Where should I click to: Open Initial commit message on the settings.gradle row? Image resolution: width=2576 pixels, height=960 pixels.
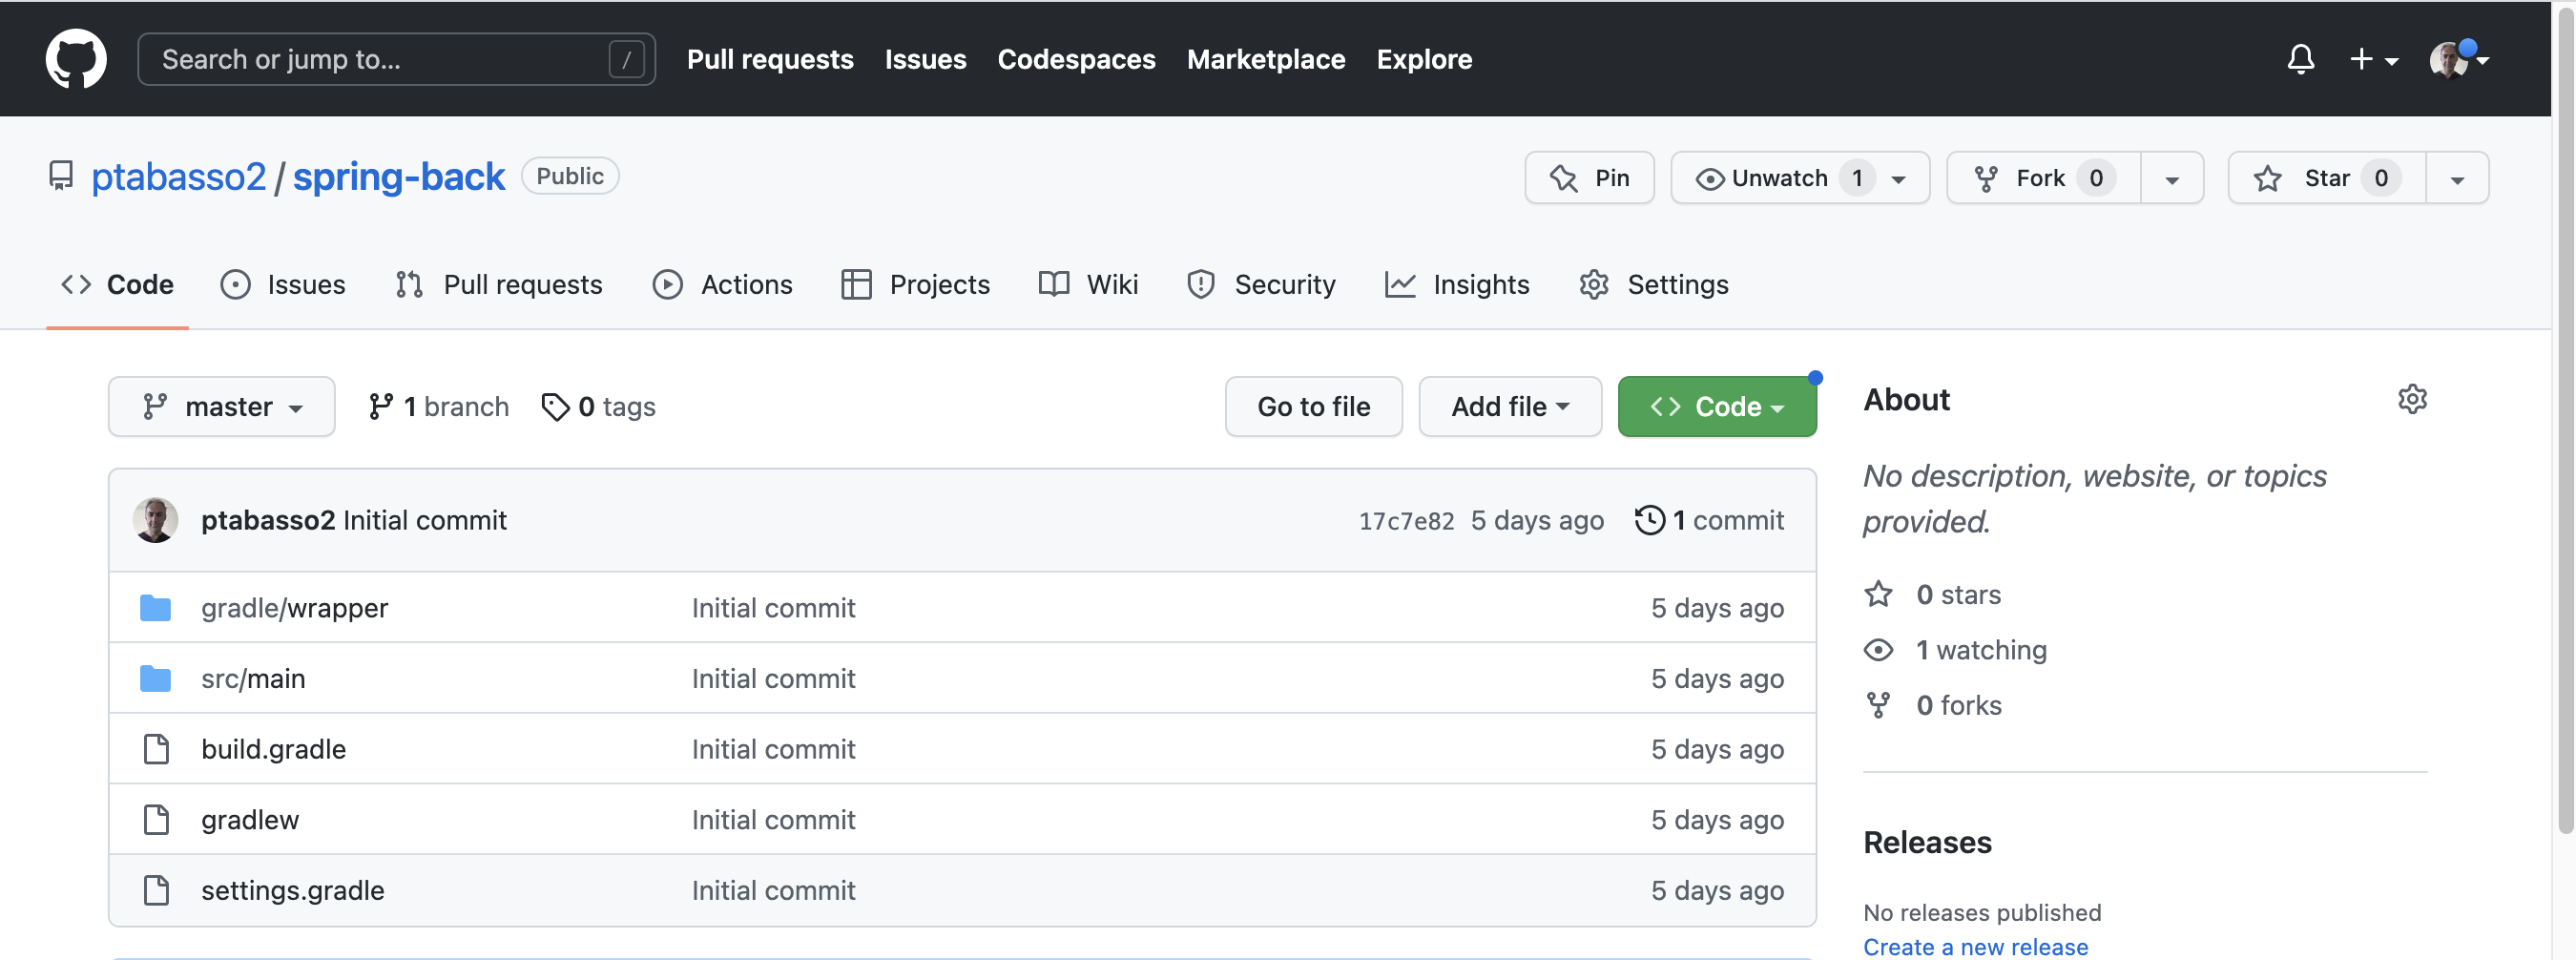tap(773, 890)
